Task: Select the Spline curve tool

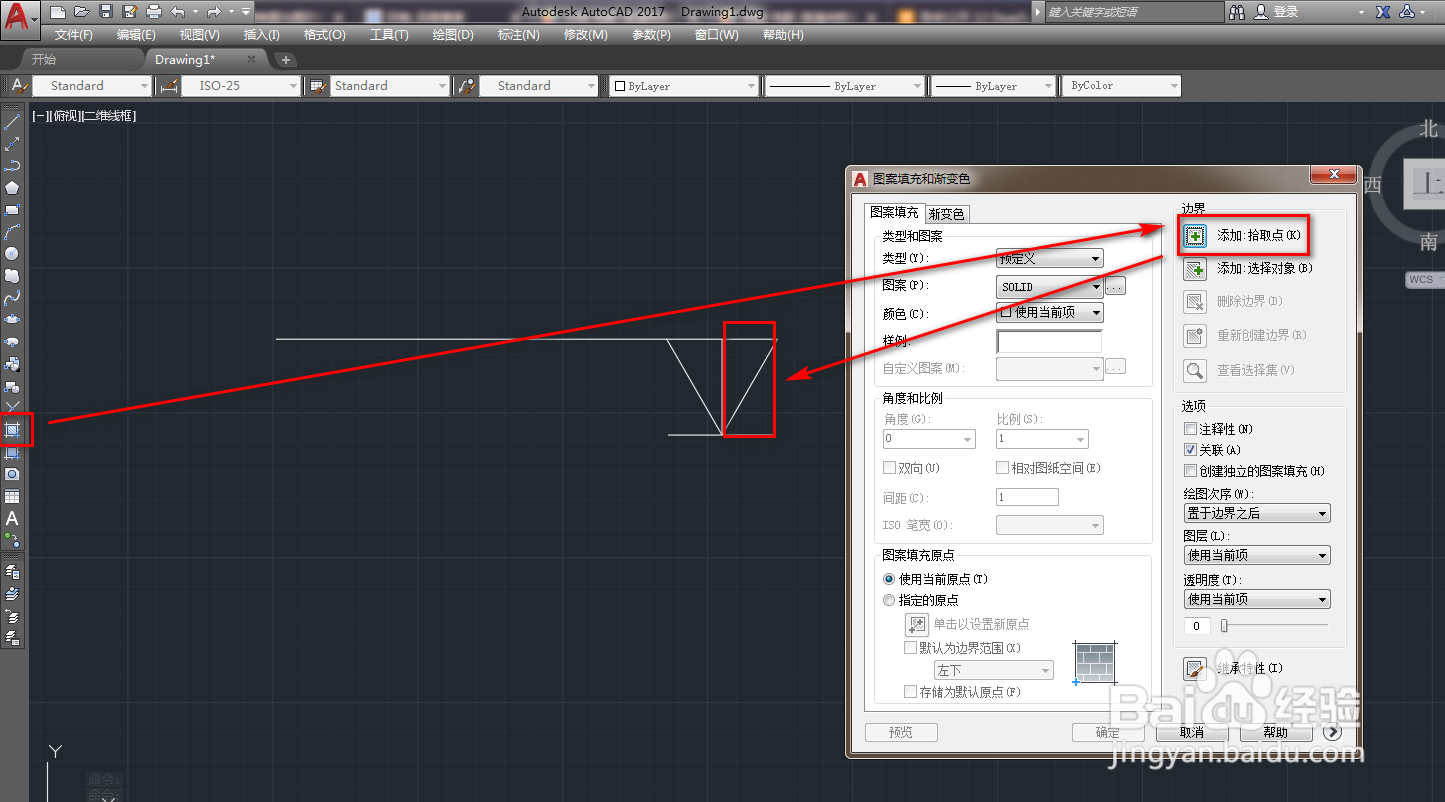Action: pos(13,298)
